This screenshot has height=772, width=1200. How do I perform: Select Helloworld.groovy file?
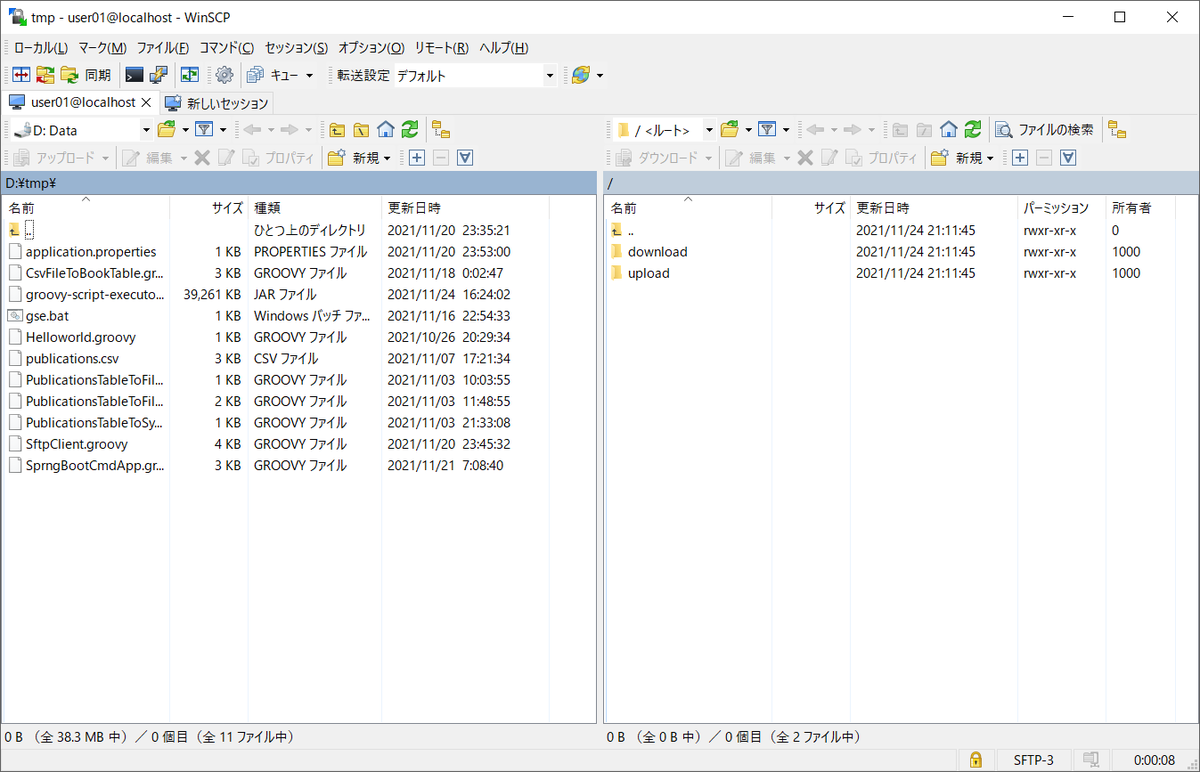click(x=81, y=337)
